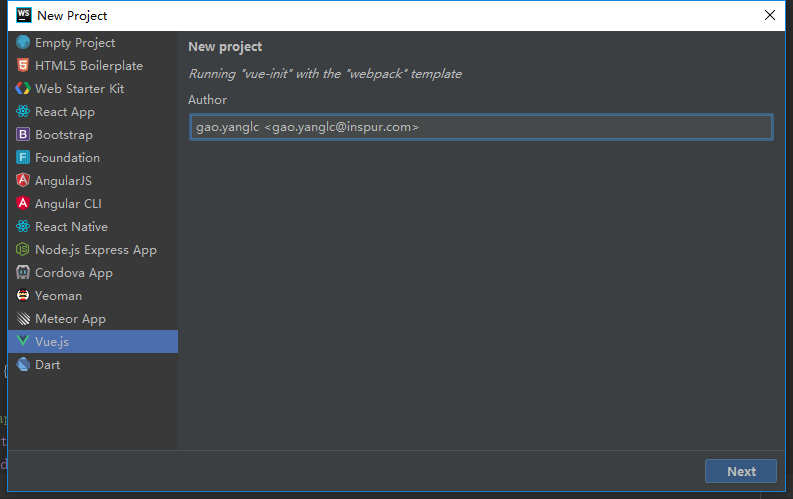Click the AngularJS shield icon
793x499 pixels.
click(23, 180)
